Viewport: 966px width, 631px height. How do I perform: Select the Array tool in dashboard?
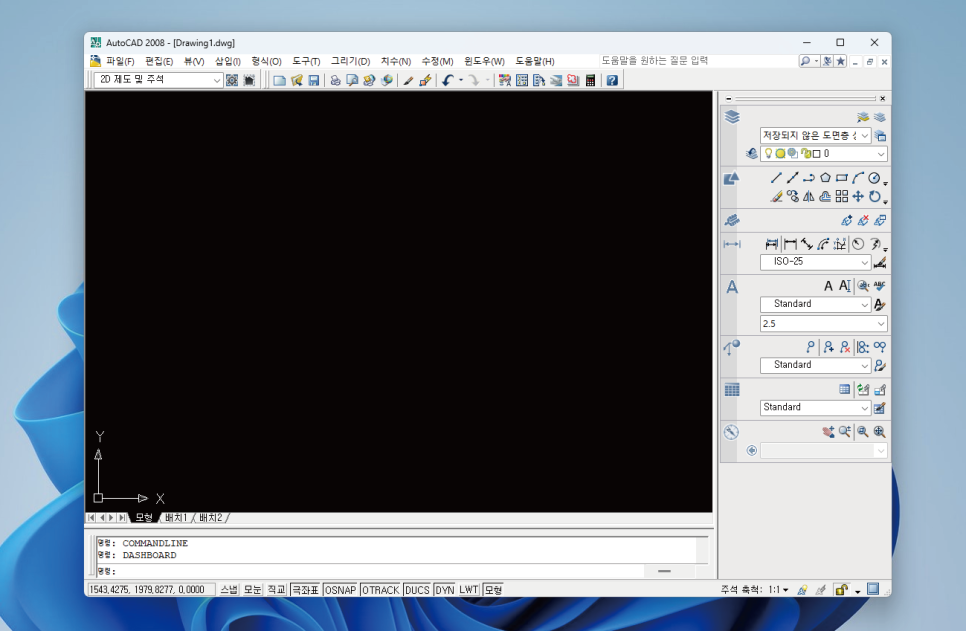[x=842, y=197]
